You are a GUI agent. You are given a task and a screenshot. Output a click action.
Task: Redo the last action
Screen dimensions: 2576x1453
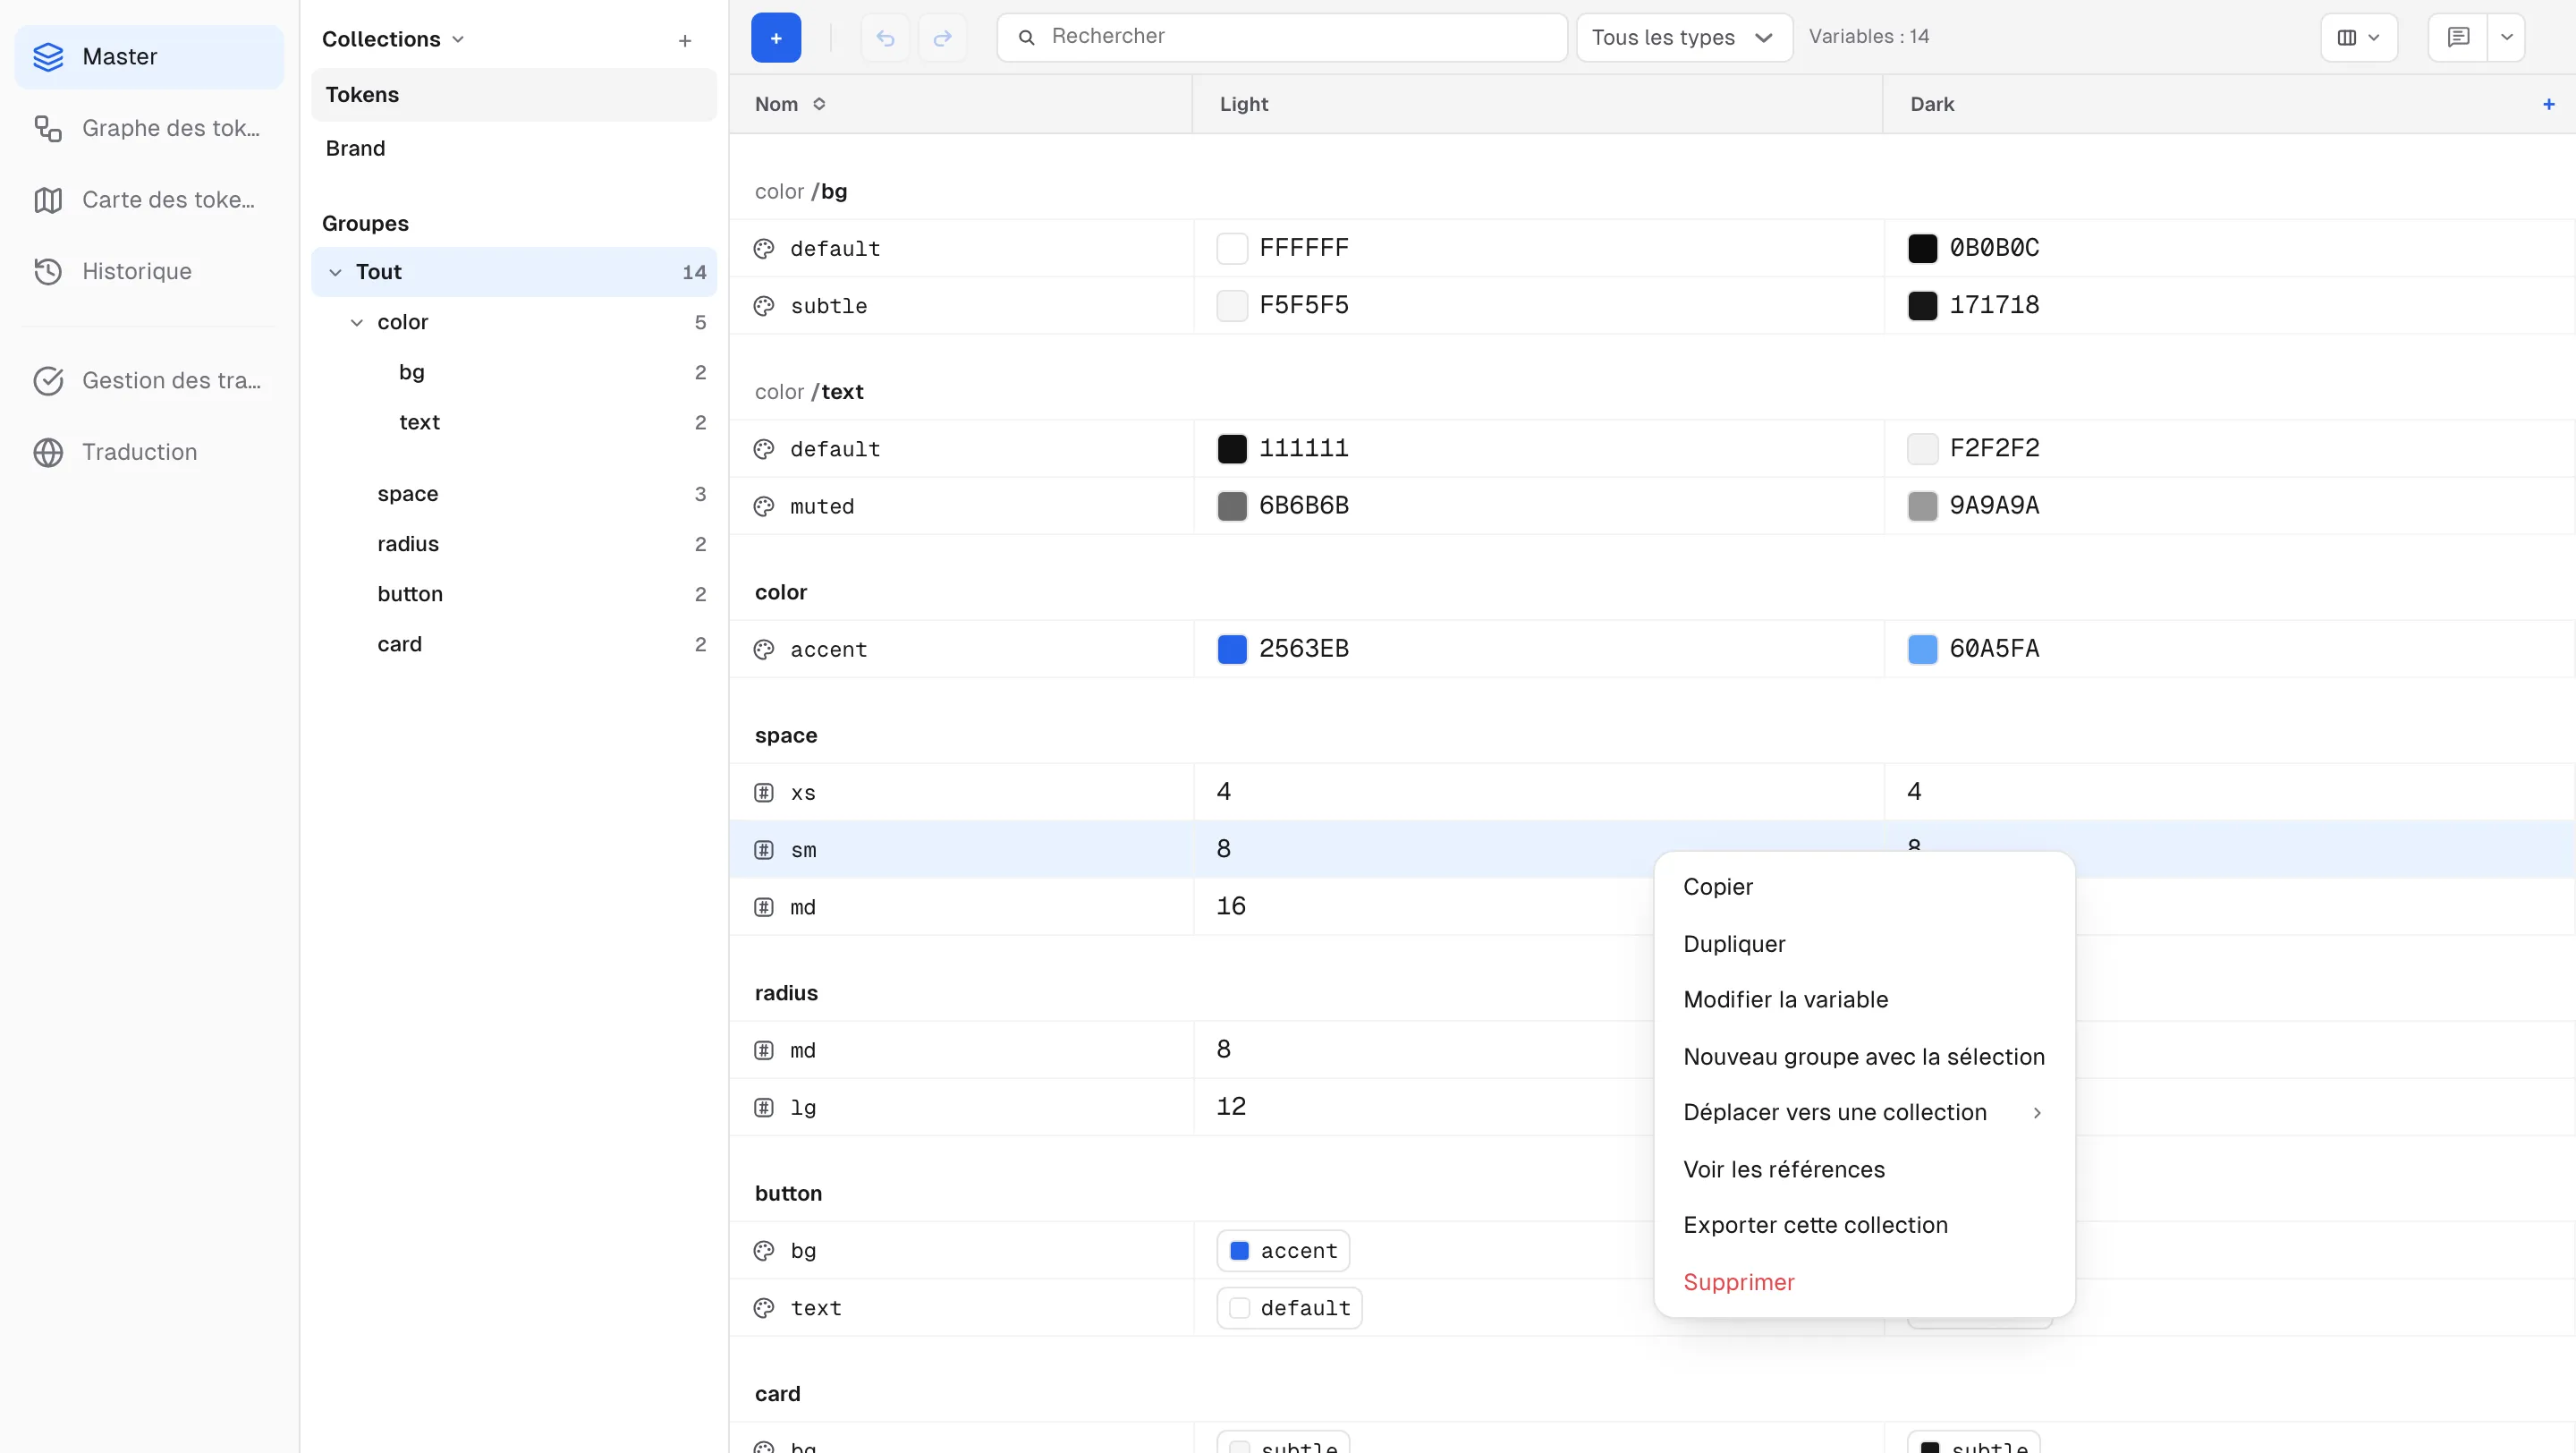[942, 38]
